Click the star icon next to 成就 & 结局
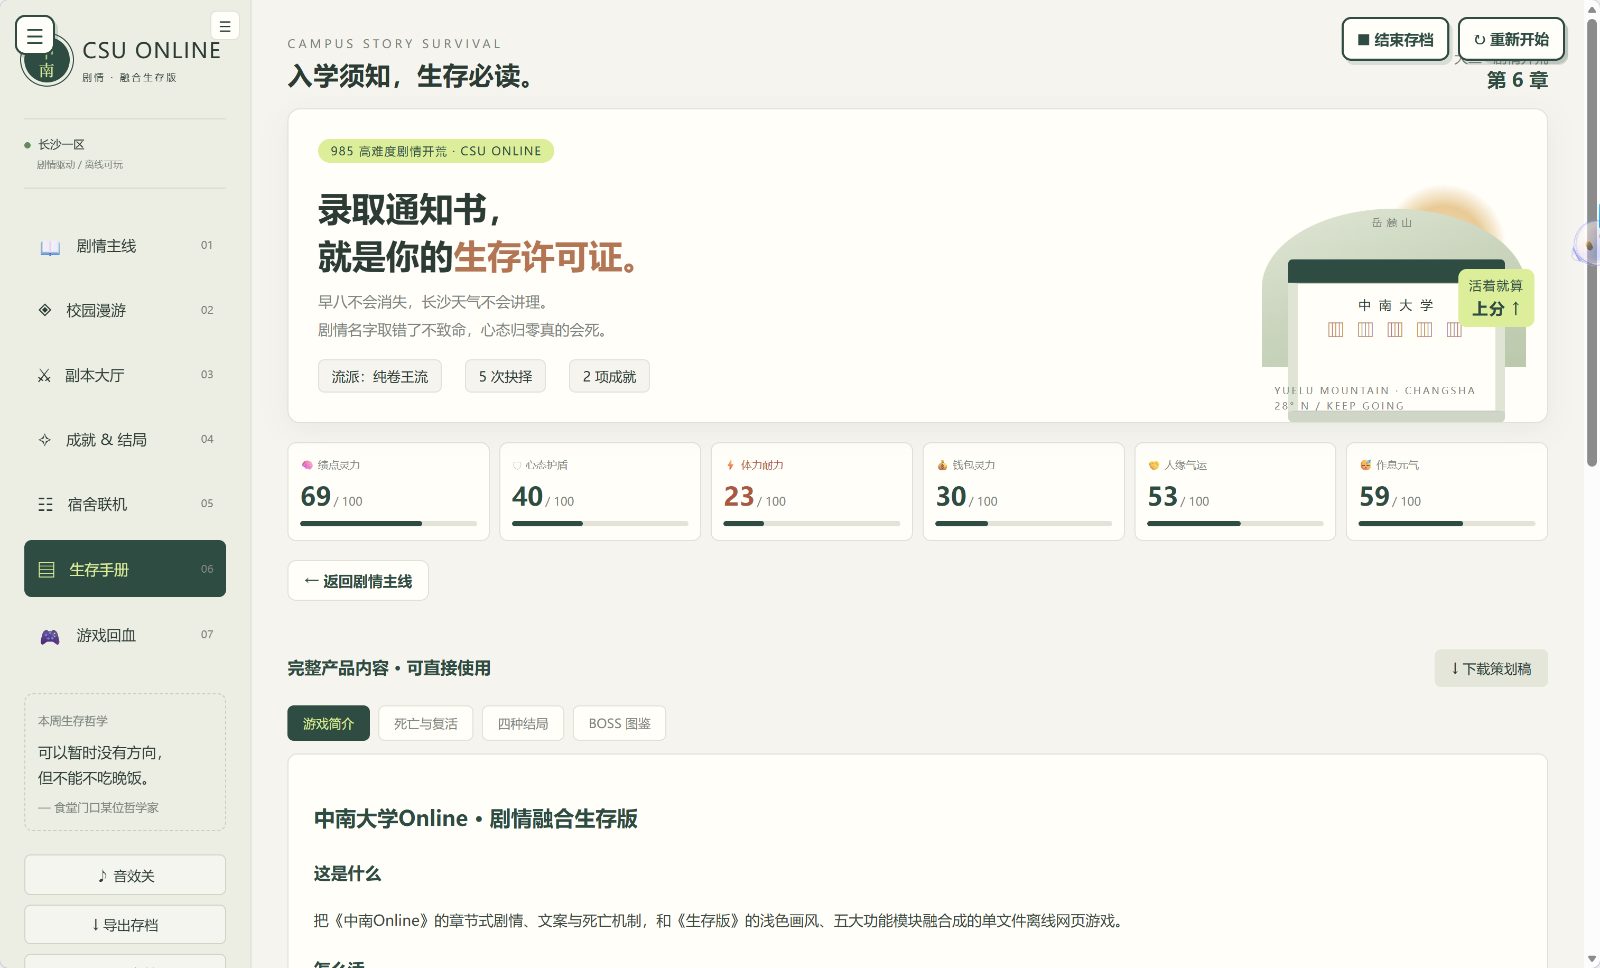 (44, 440)
